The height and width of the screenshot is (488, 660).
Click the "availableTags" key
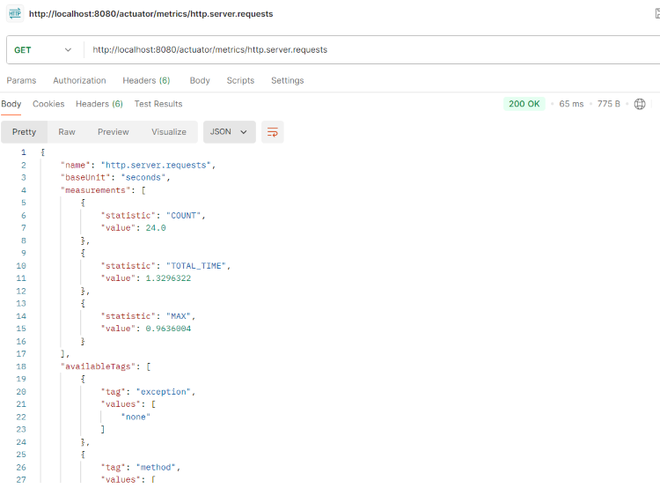[98, 366]
